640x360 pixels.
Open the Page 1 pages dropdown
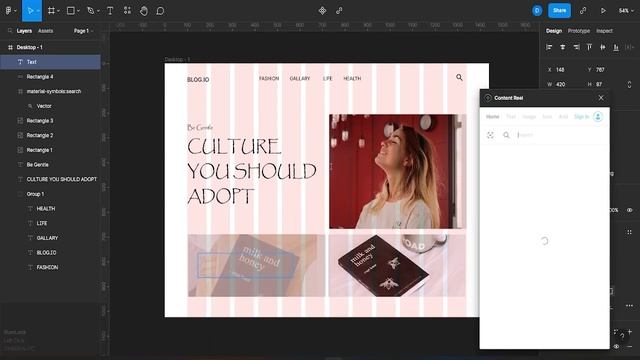click(x=83, y=31)
